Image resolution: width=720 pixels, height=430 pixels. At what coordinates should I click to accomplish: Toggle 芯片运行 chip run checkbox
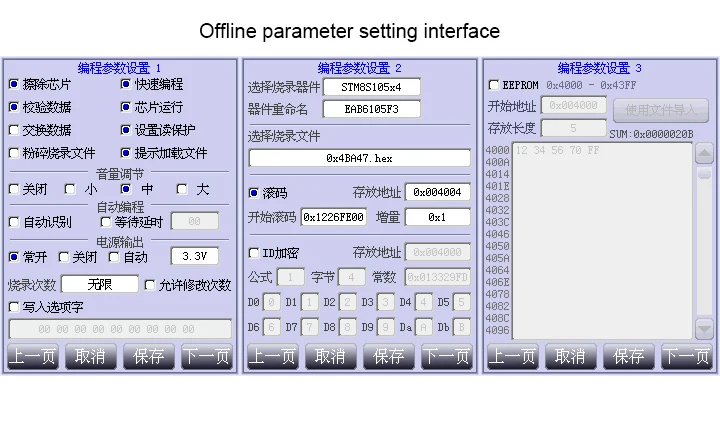click(125, 107)
